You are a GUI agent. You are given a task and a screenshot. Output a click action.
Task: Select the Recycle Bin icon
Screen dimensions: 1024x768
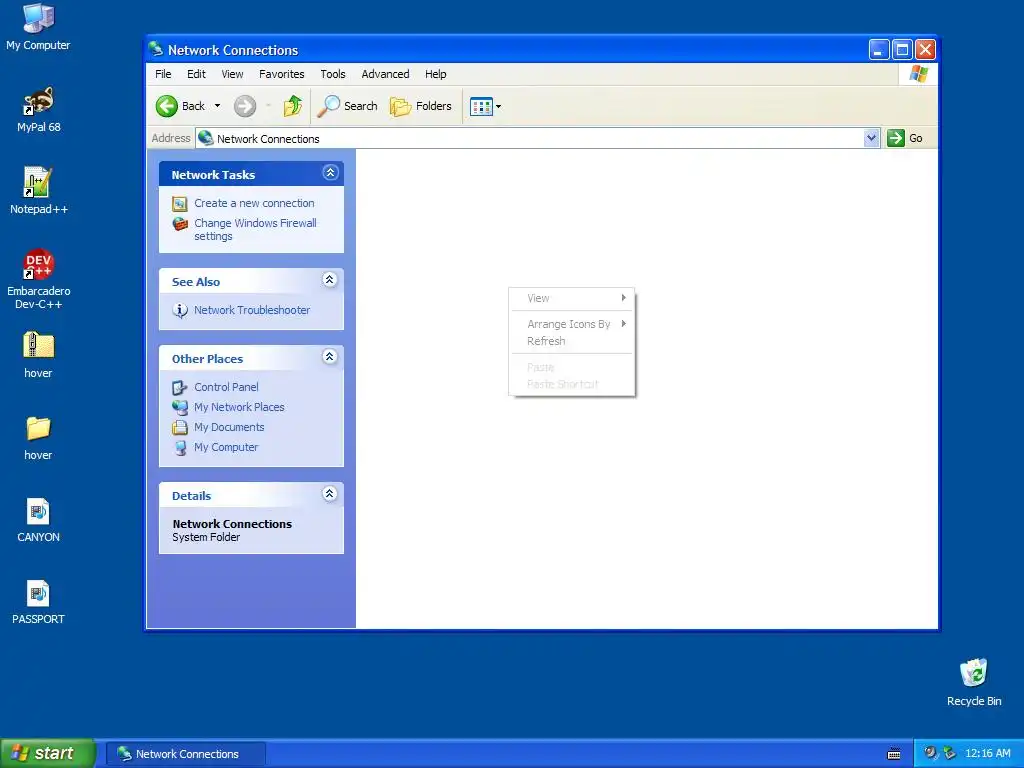coord(974,682)
